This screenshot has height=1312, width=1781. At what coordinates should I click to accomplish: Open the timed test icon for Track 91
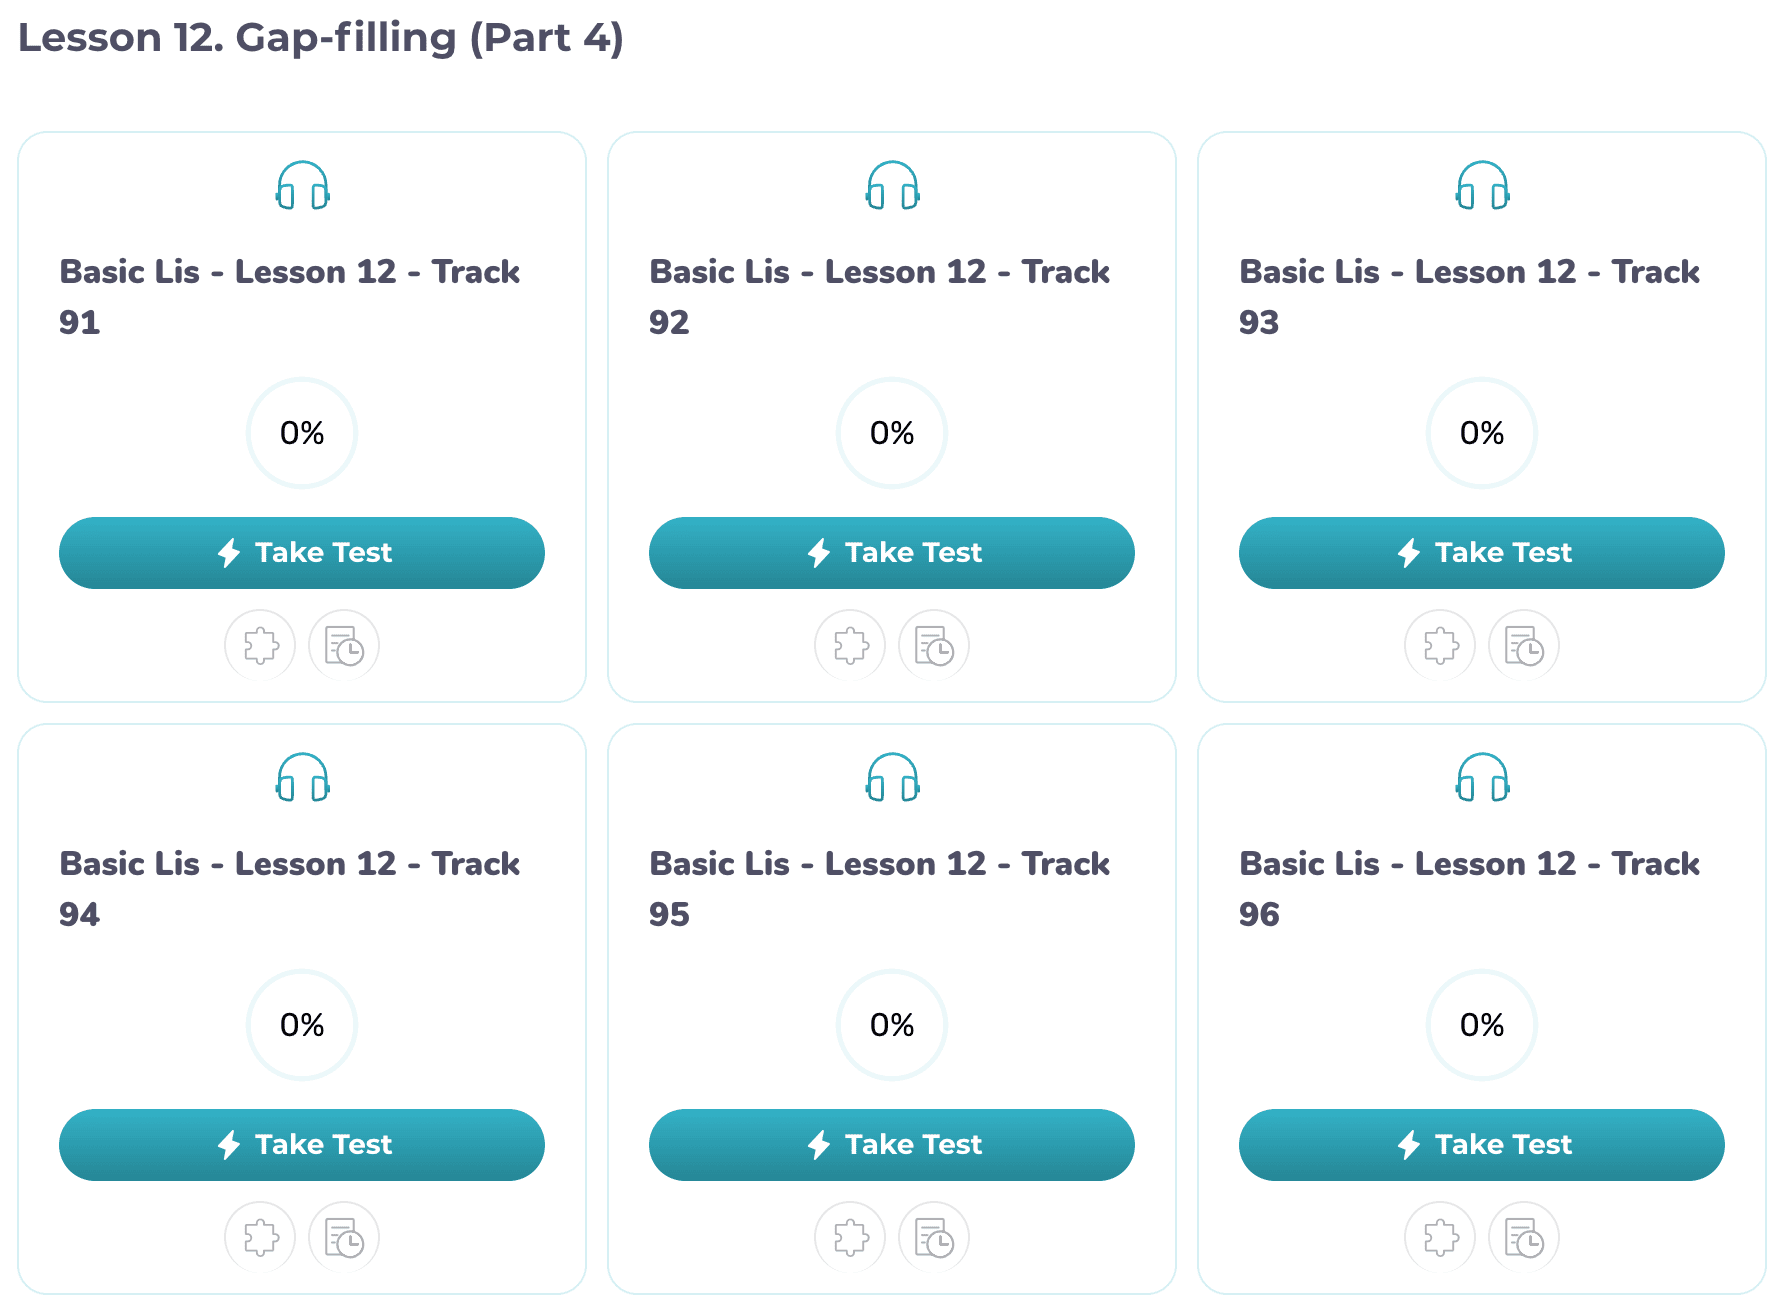[x=344, y=645]
